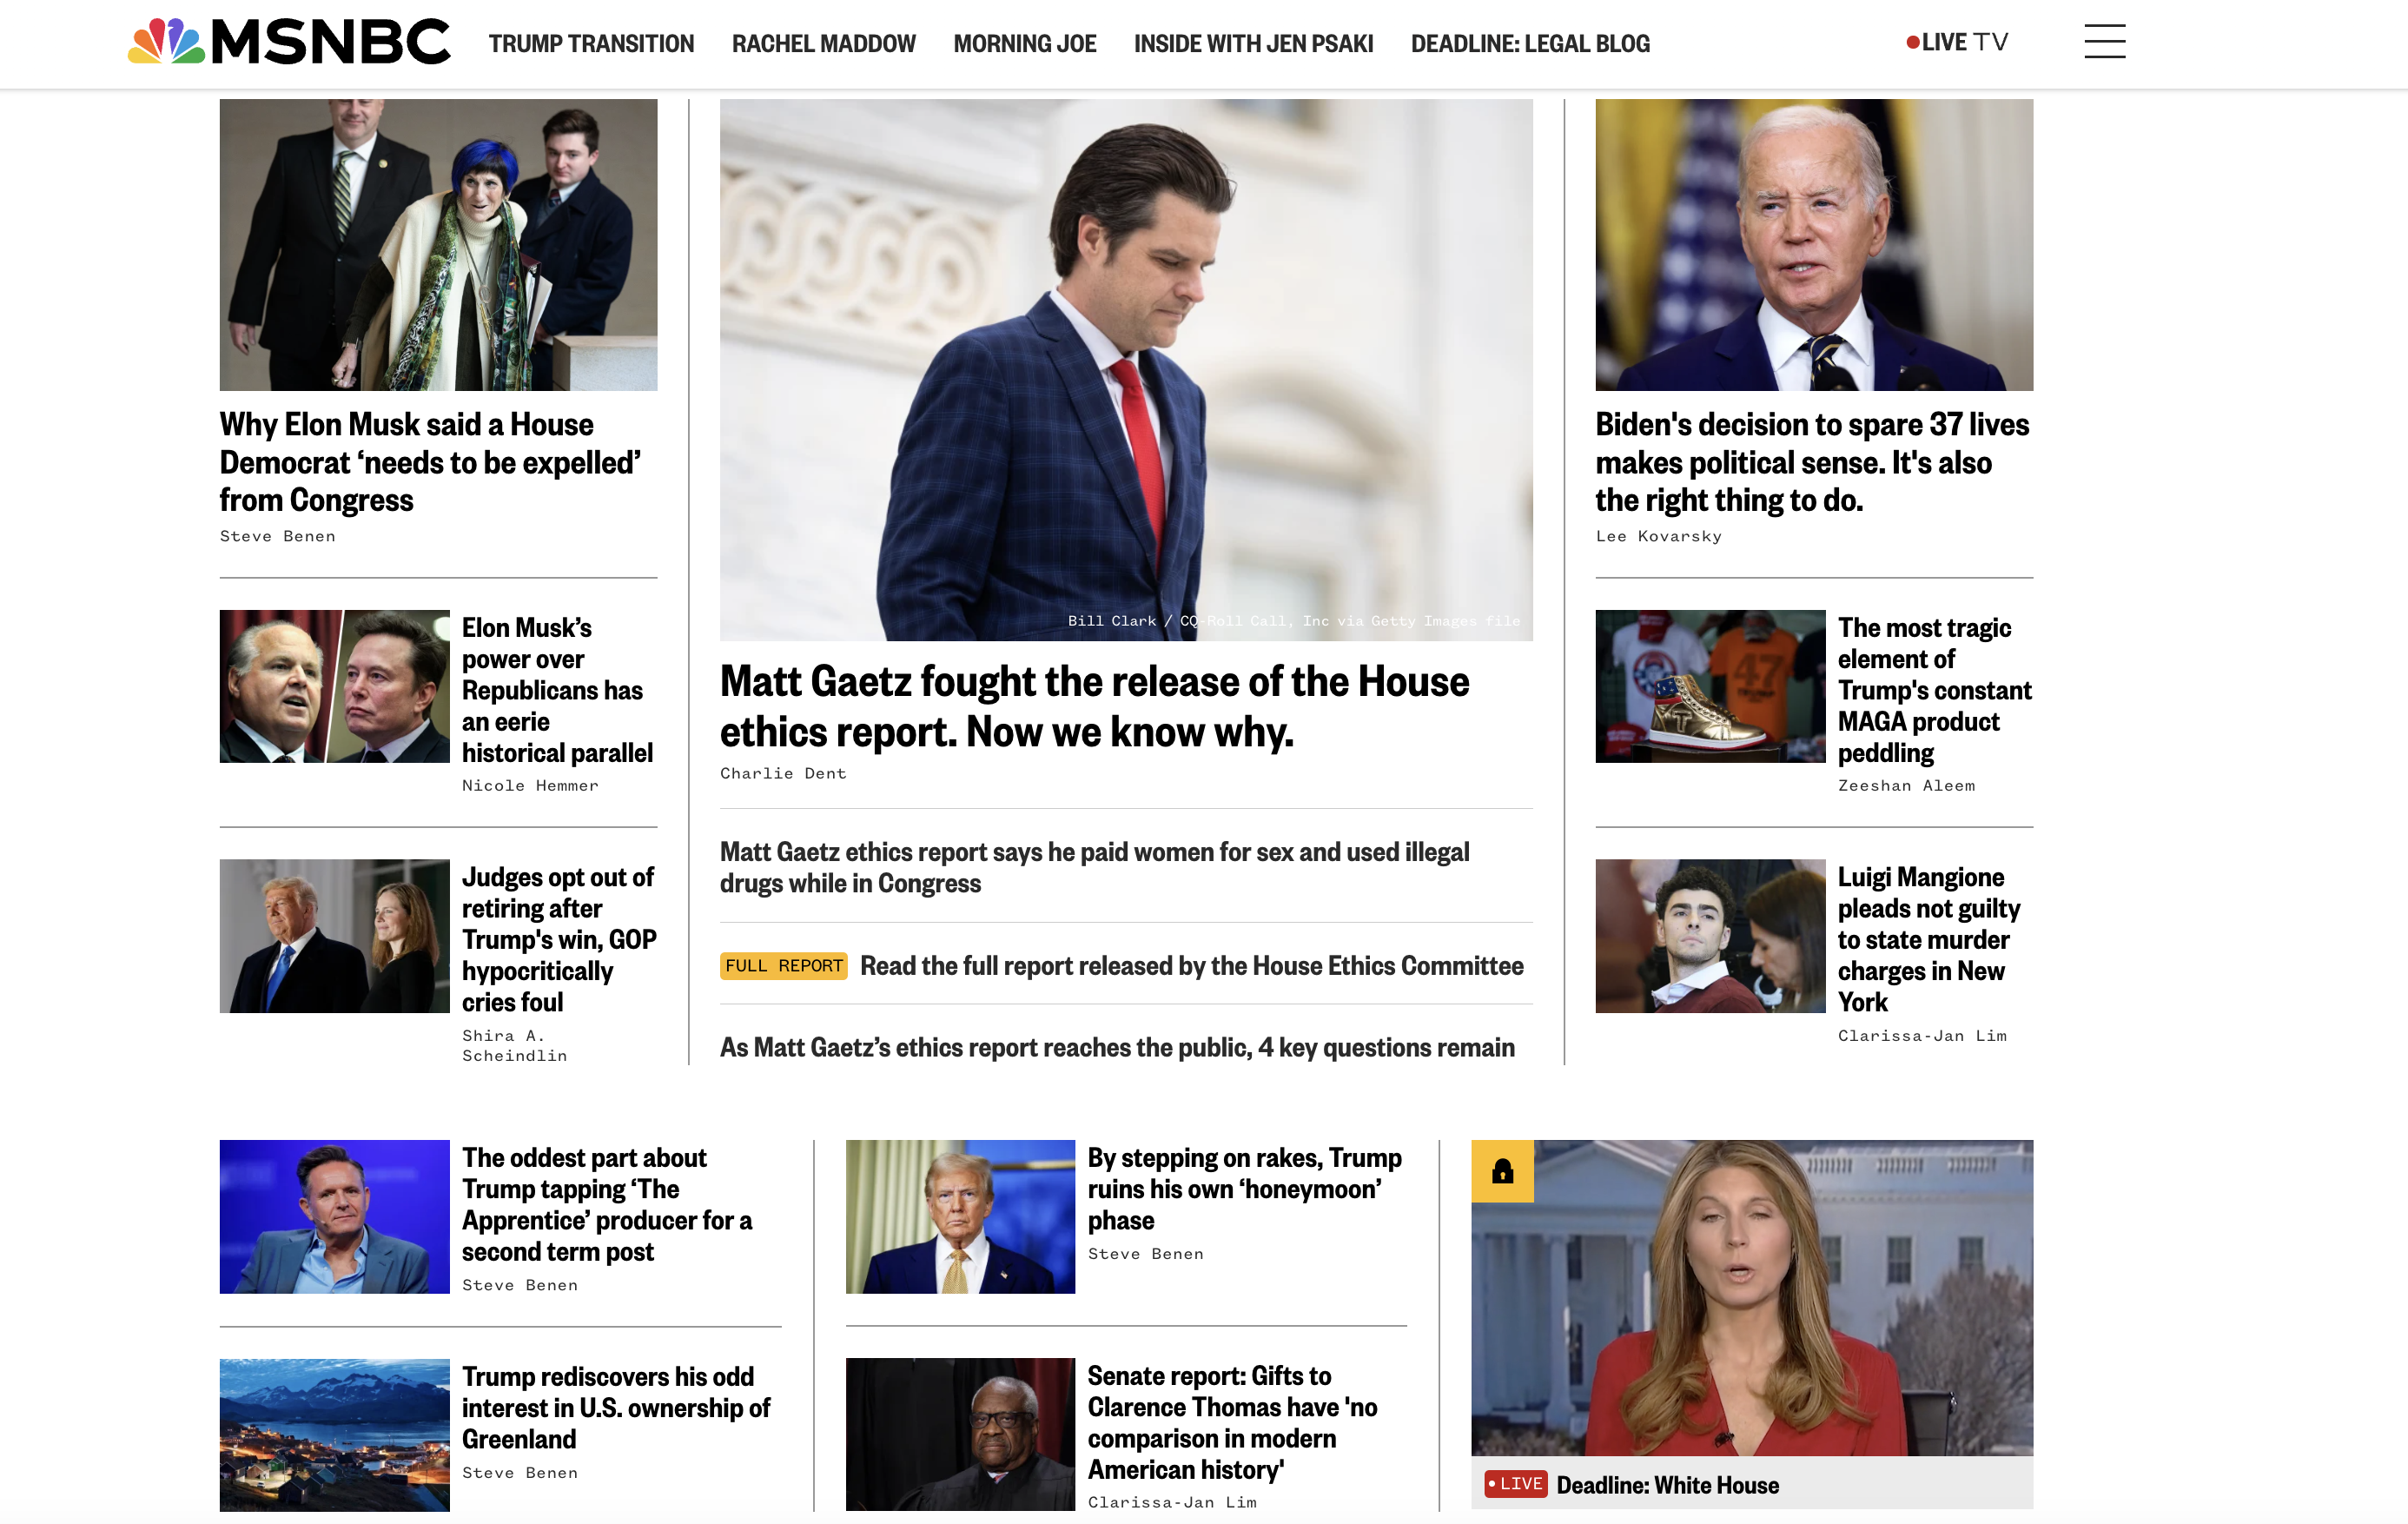The height and width of the screenshot is (1524, 2408).
Task: Click the red LIVE badge
Action: [1516, 1484]
